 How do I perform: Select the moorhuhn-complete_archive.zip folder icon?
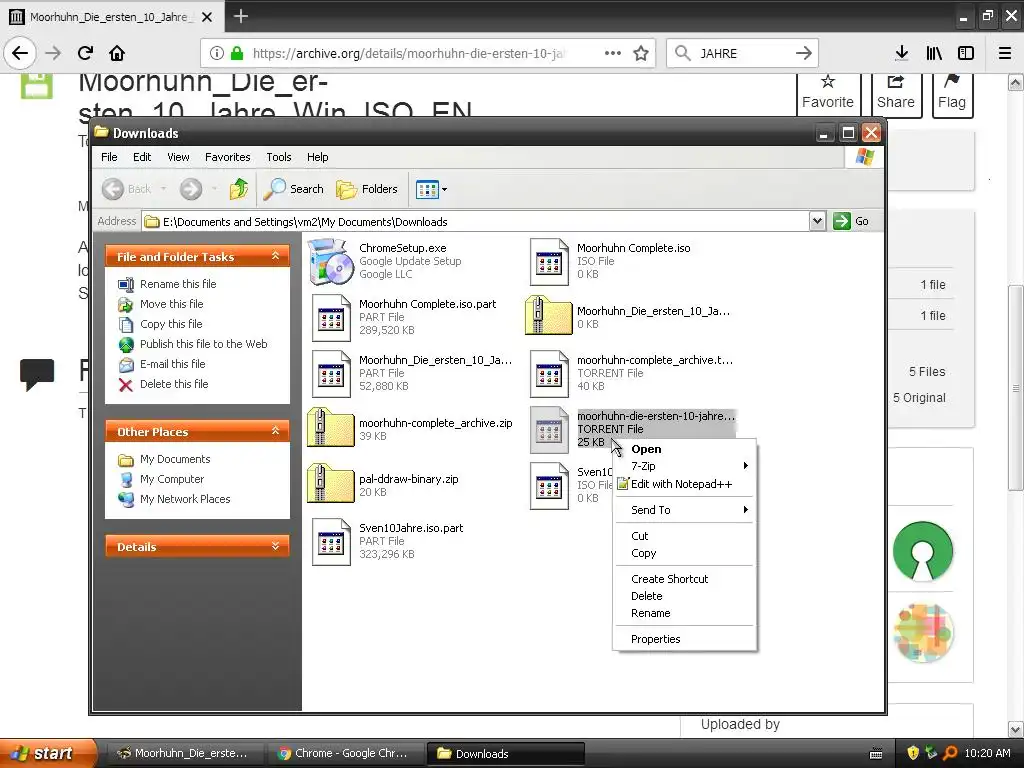pos(330,428)
